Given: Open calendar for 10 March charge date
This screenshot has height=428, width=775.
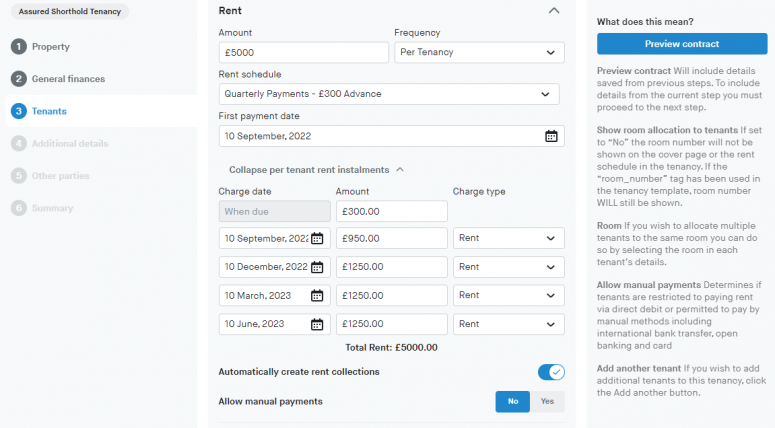Looking at the screenshot, I should [317, 296].
